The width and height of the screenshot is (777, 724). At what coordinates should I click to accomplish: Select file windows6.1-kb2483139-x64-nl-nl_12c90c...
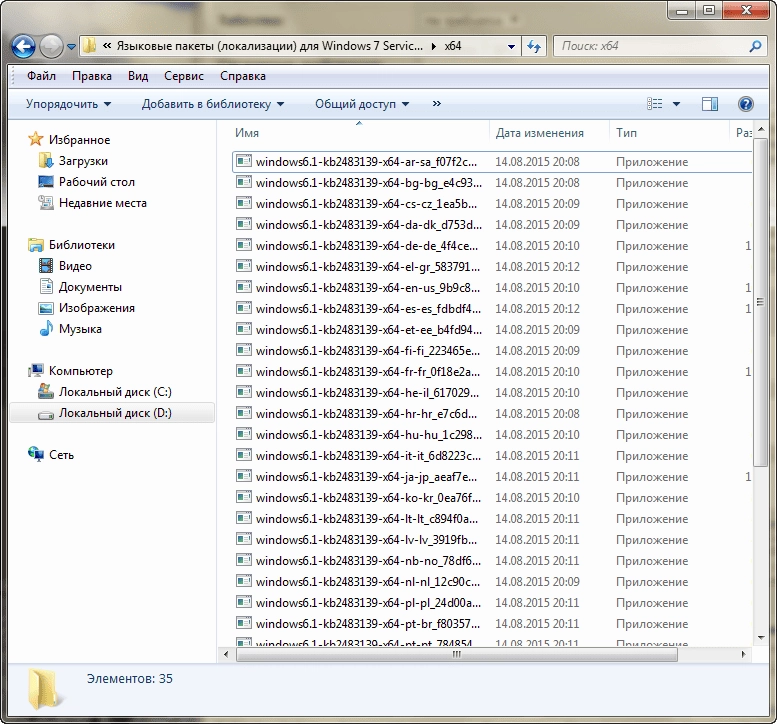(368, 582)
